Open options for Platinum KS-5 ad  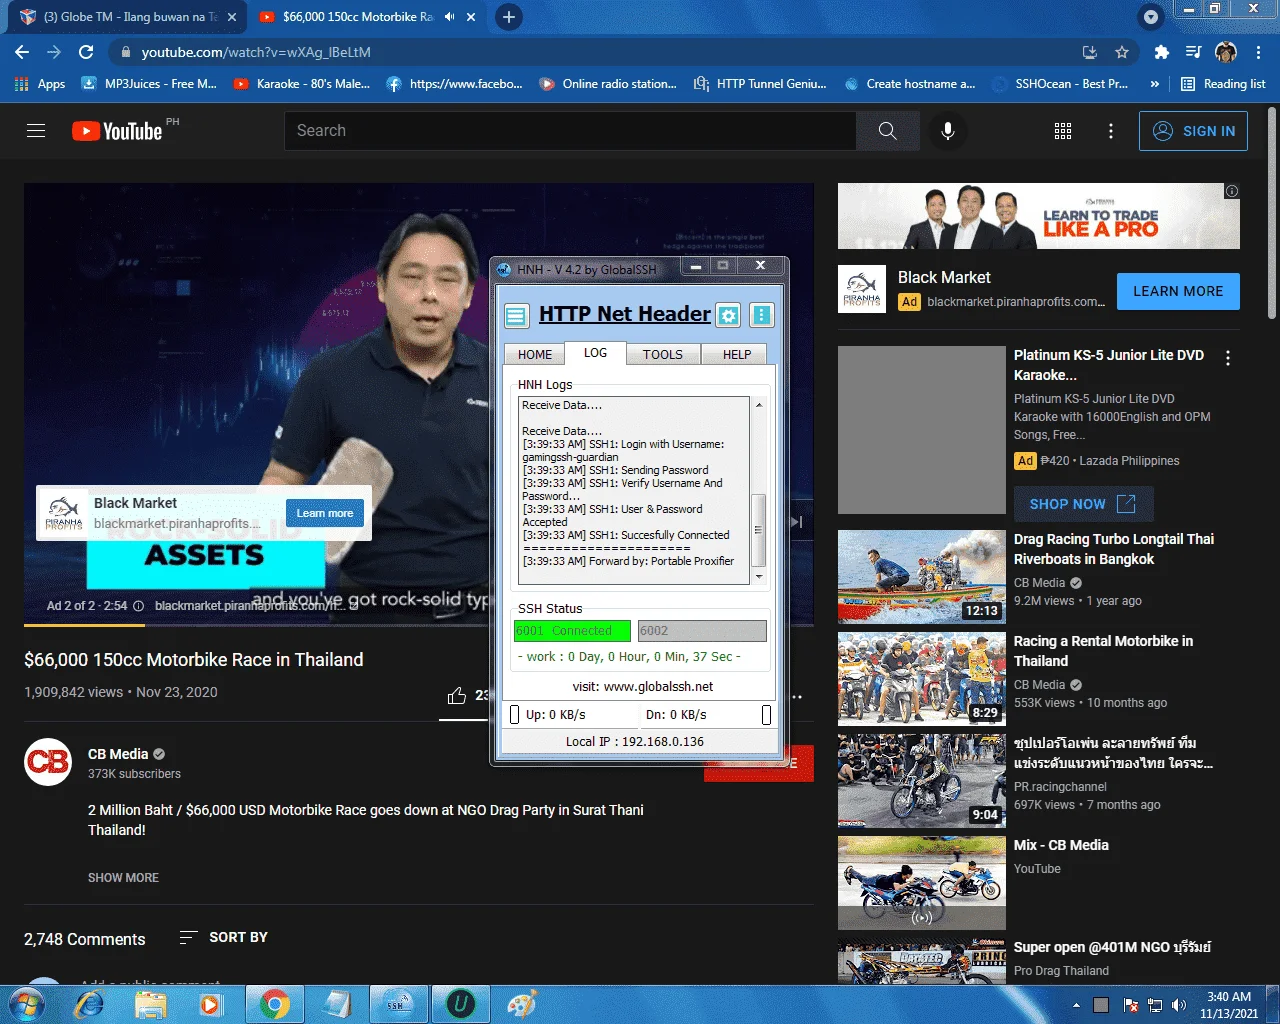[1228, 358]
